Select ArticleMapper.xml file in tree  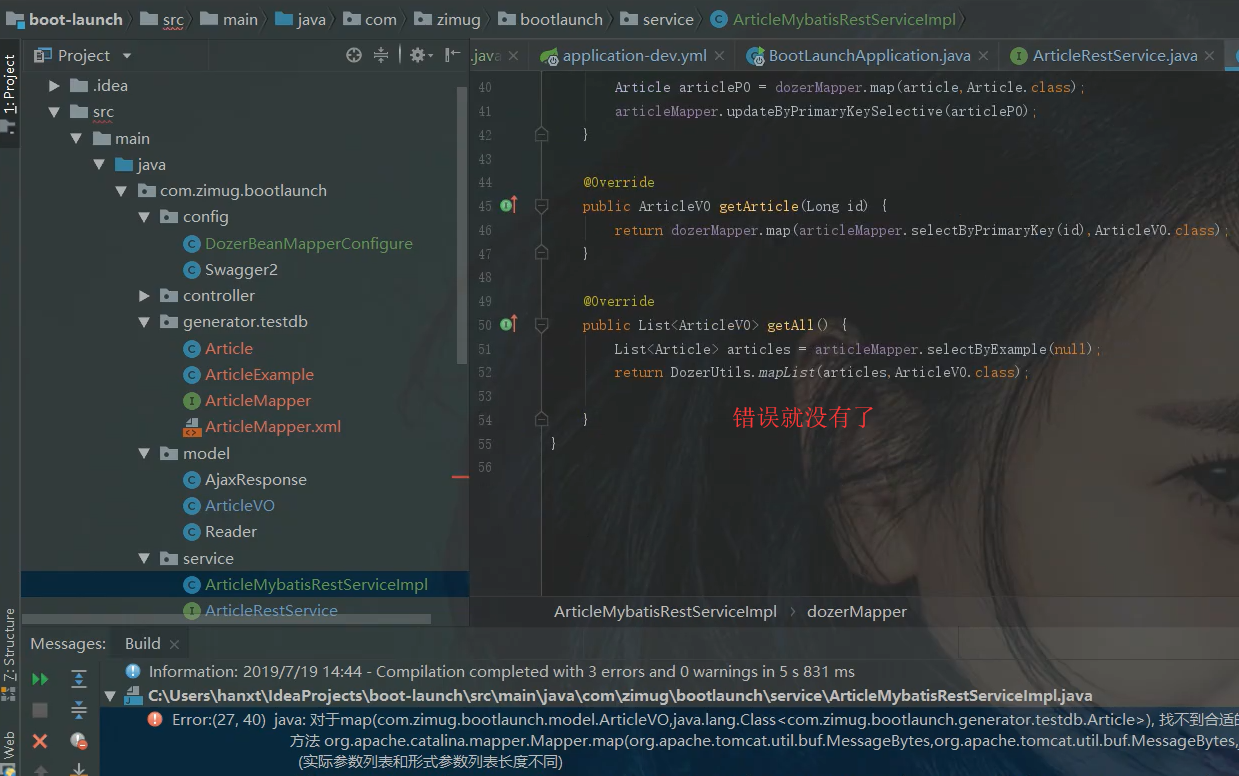tap(273, 427)
